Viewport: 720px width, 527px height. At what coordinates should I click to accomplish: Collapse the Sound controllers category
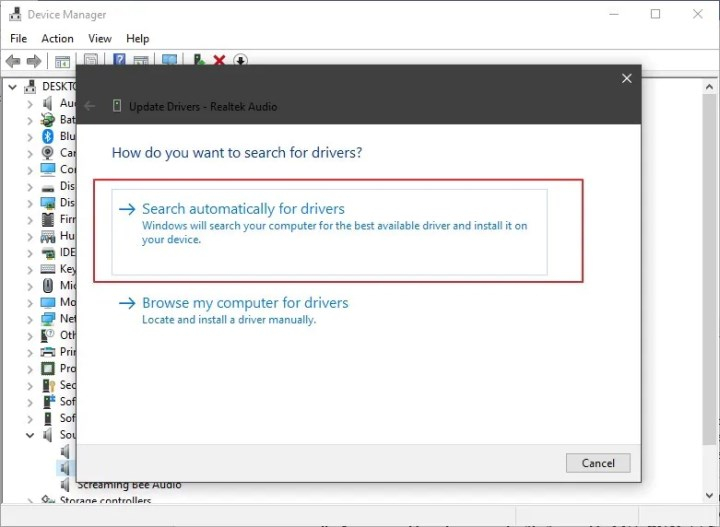(x=30, y=435)
